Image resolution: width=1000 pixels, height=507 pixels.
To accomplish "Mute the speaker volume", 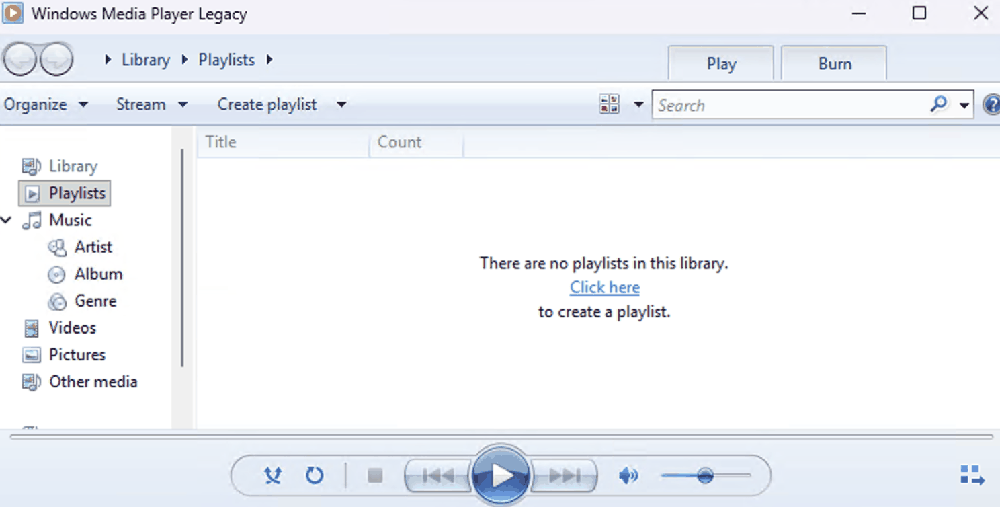I will (628, 476).
